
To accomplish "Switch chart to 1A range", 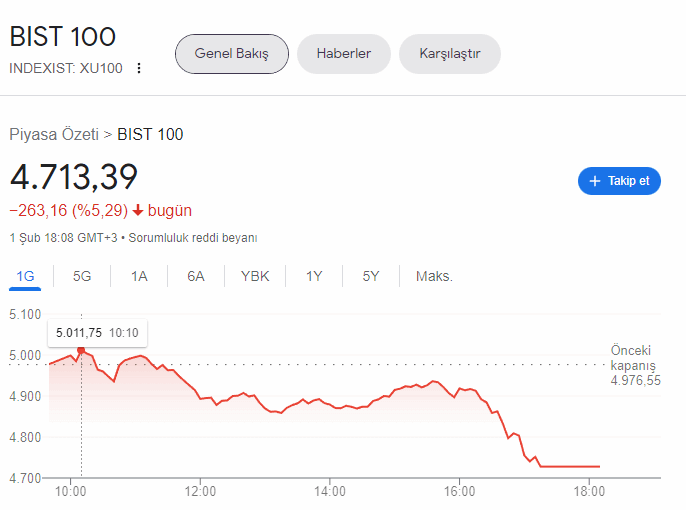I will point(139,277).
